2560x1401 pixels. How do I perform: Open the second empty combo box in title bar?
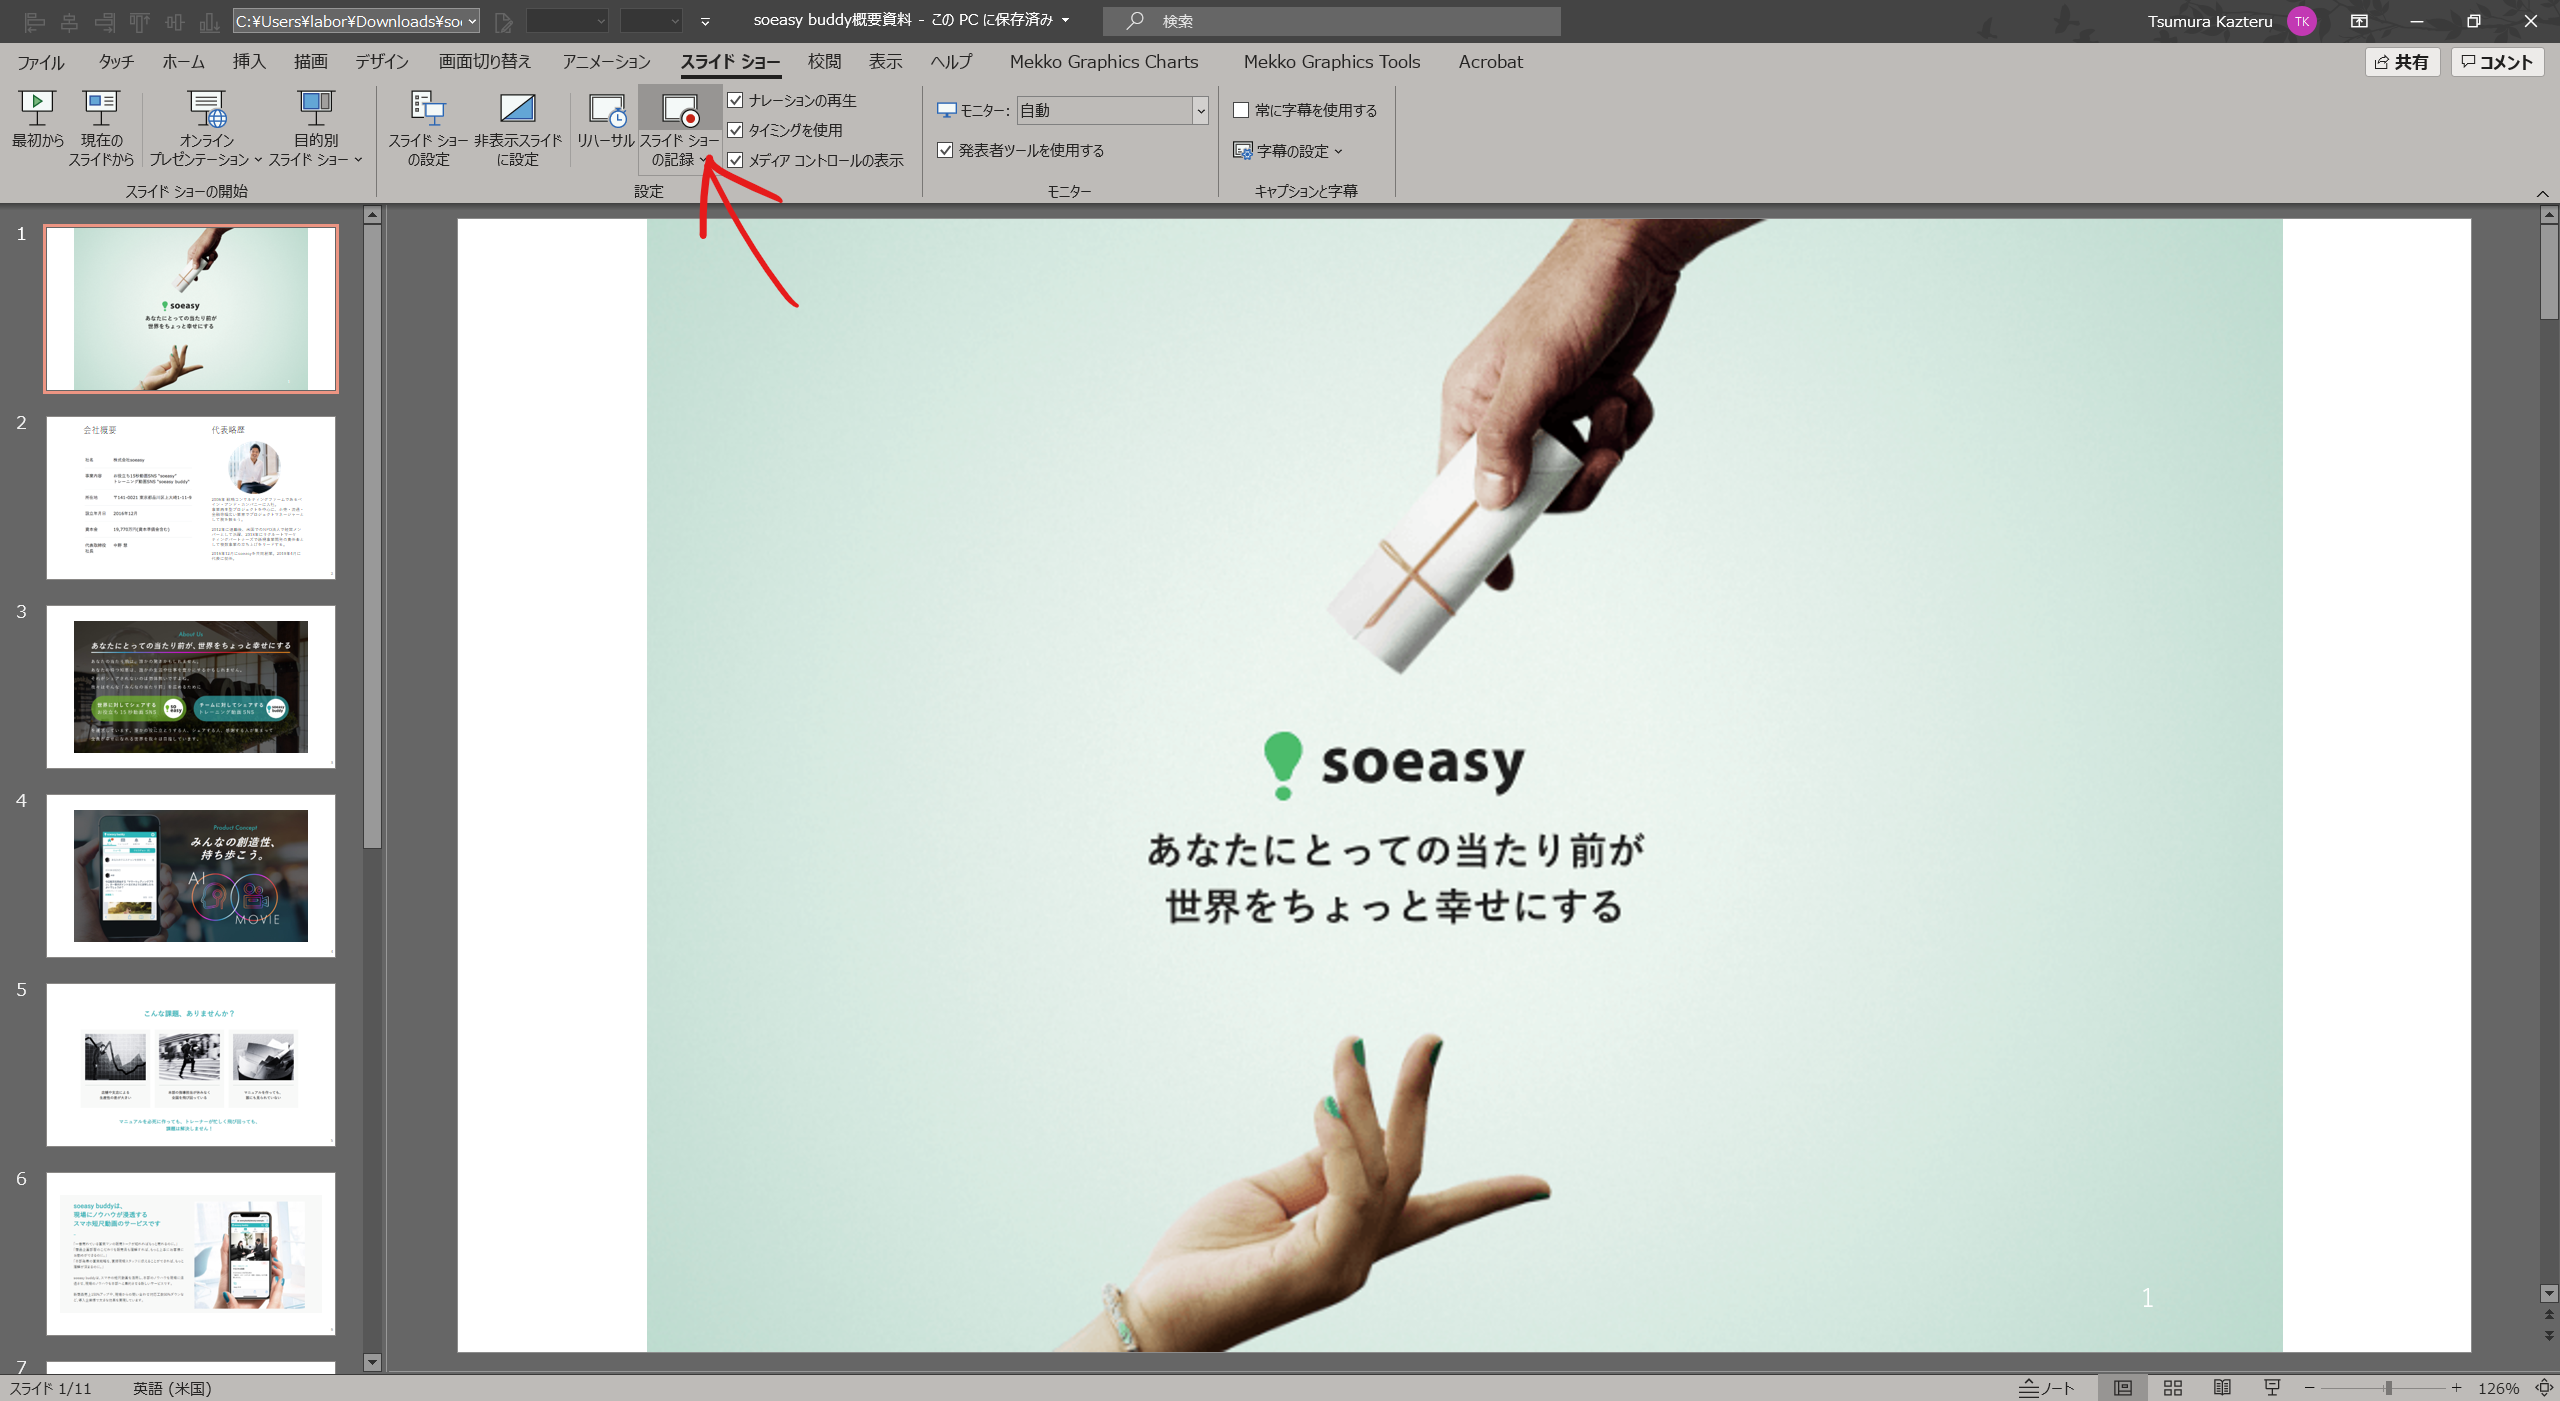click(651, 21)
